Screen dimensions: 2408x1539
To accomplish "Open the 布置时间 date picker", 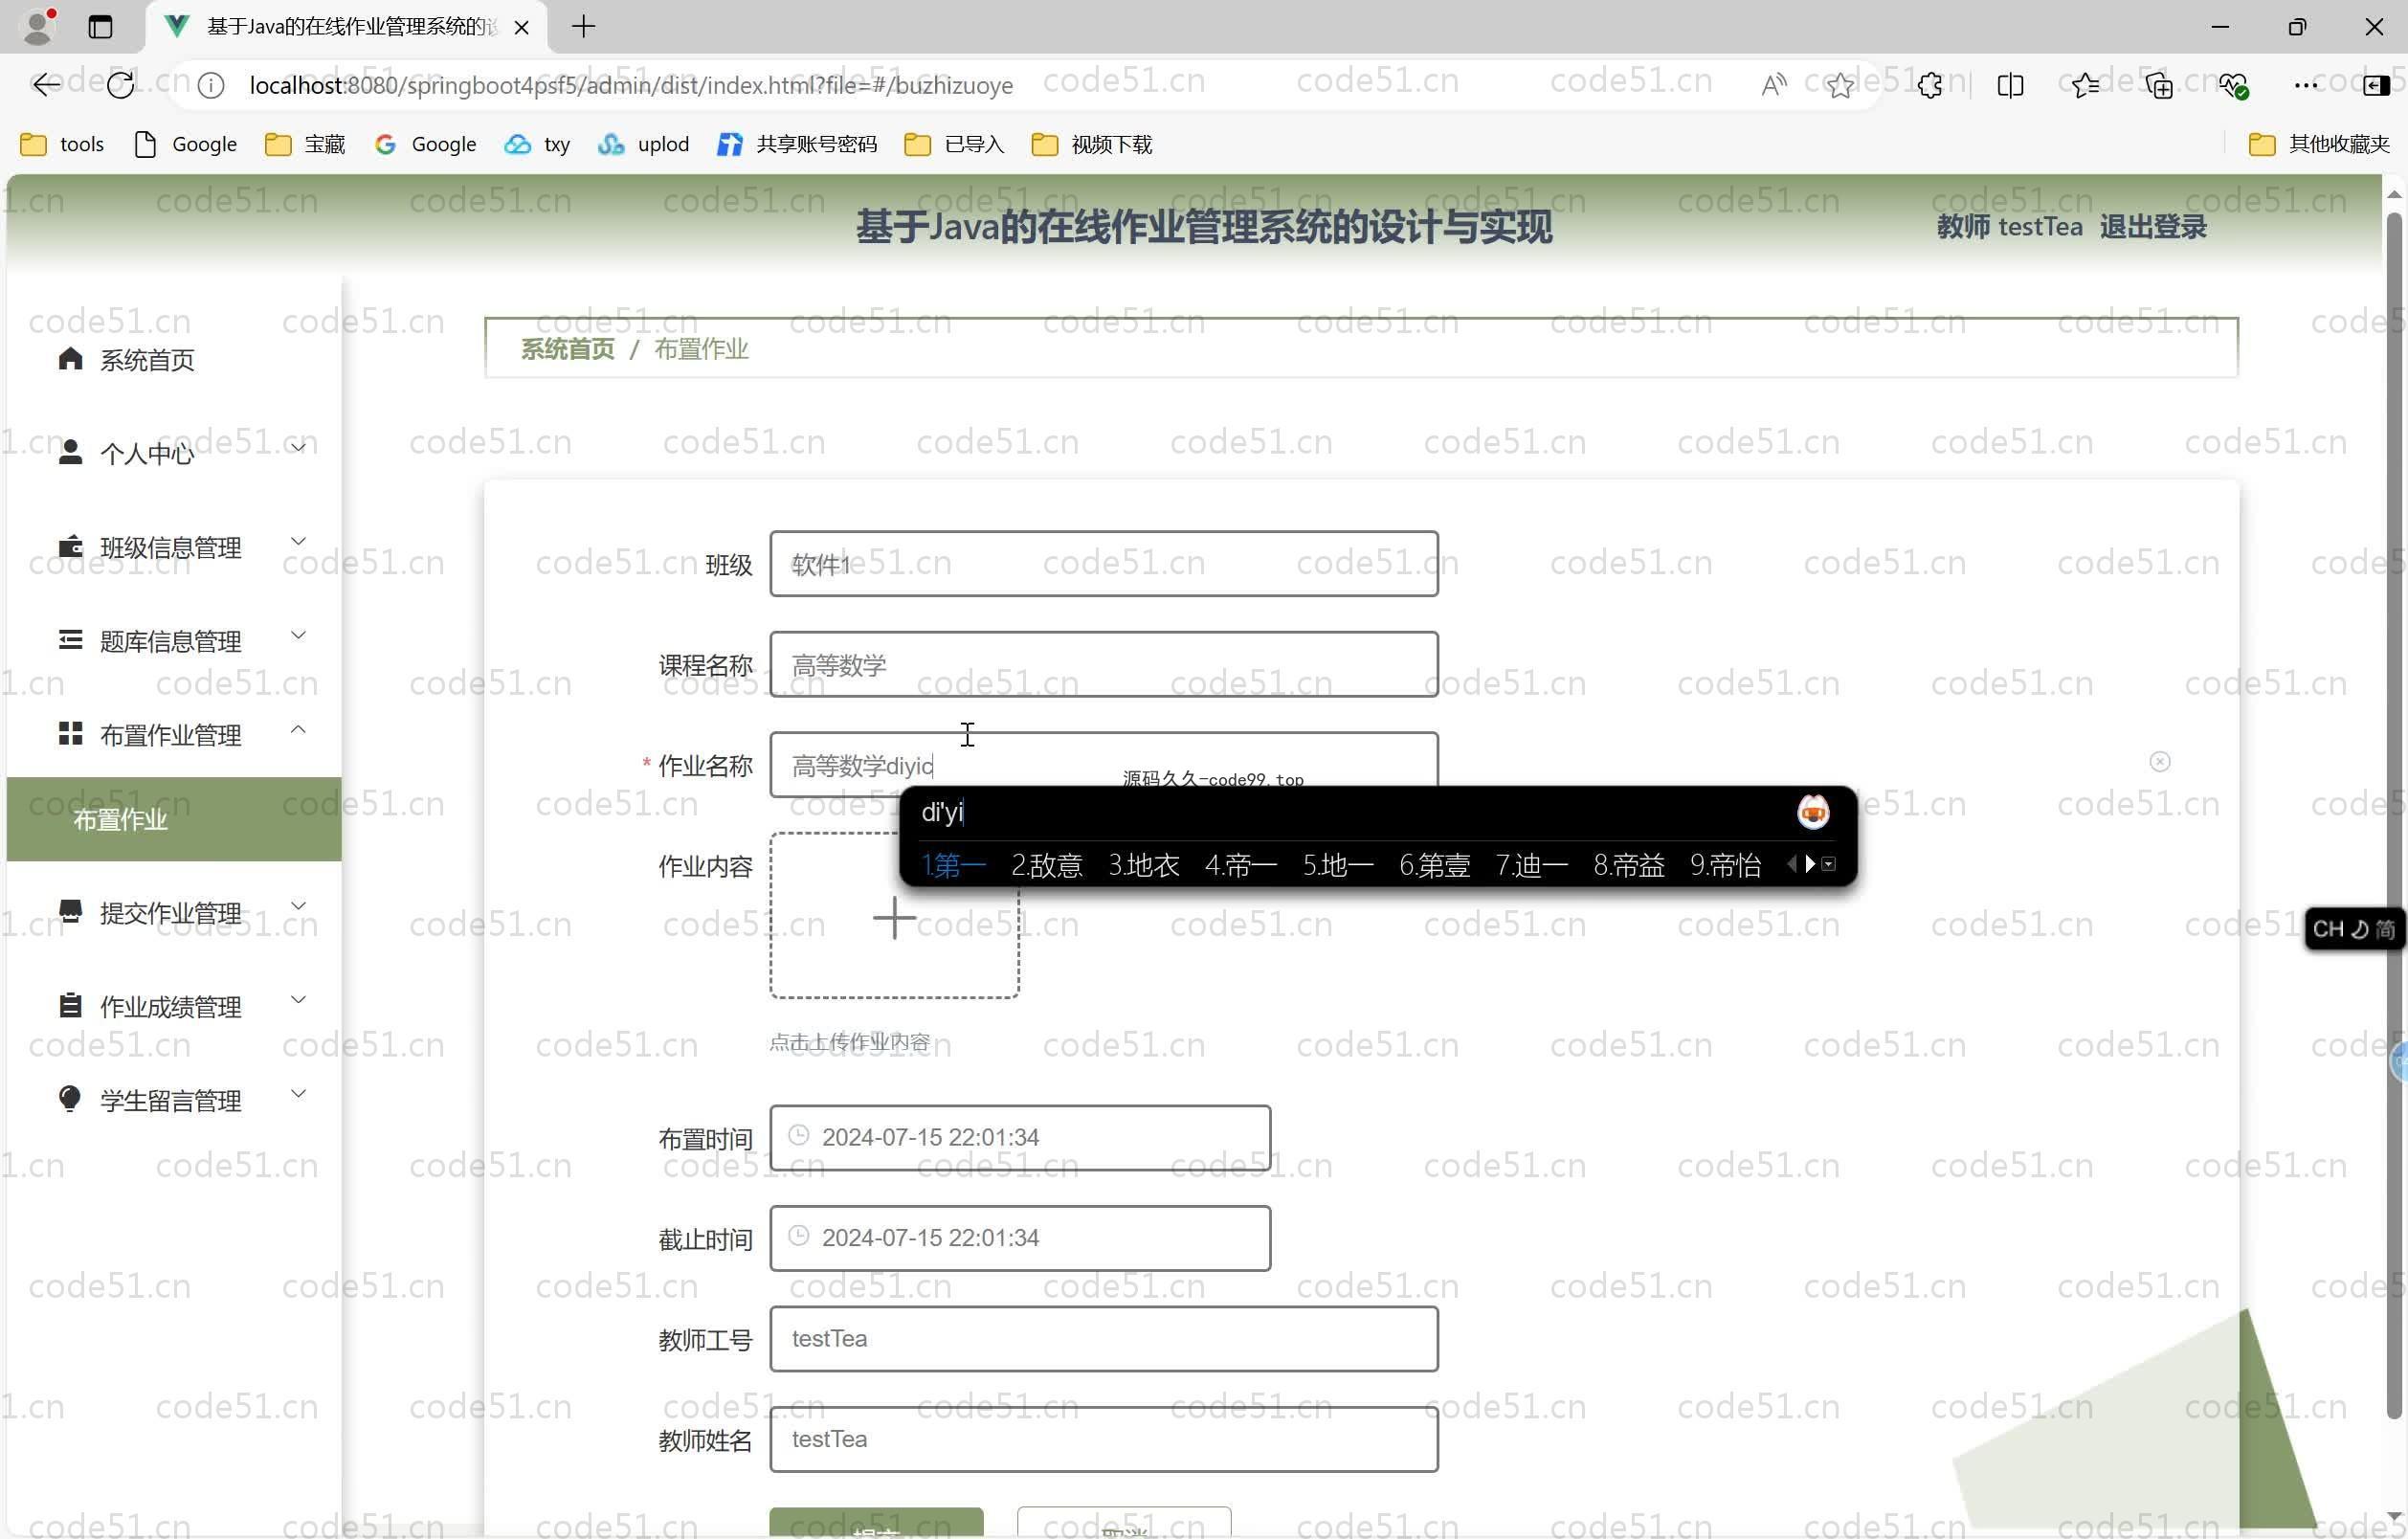I will 1020,1138.
